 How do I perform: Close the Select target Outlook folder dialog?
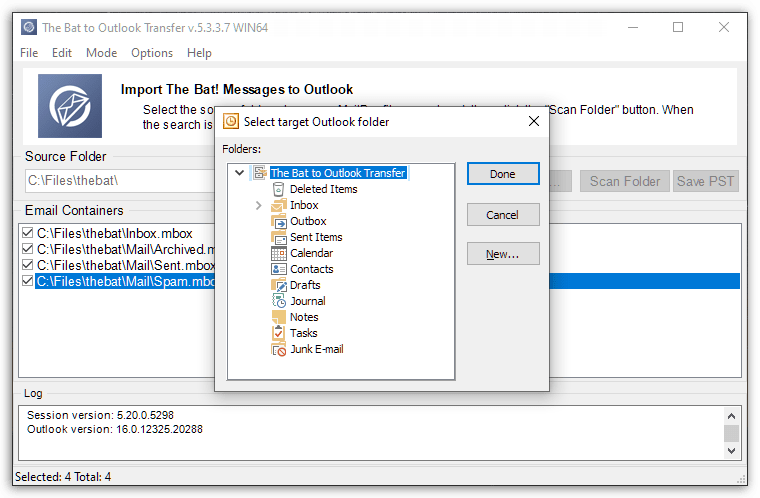(x=534, y=121)
